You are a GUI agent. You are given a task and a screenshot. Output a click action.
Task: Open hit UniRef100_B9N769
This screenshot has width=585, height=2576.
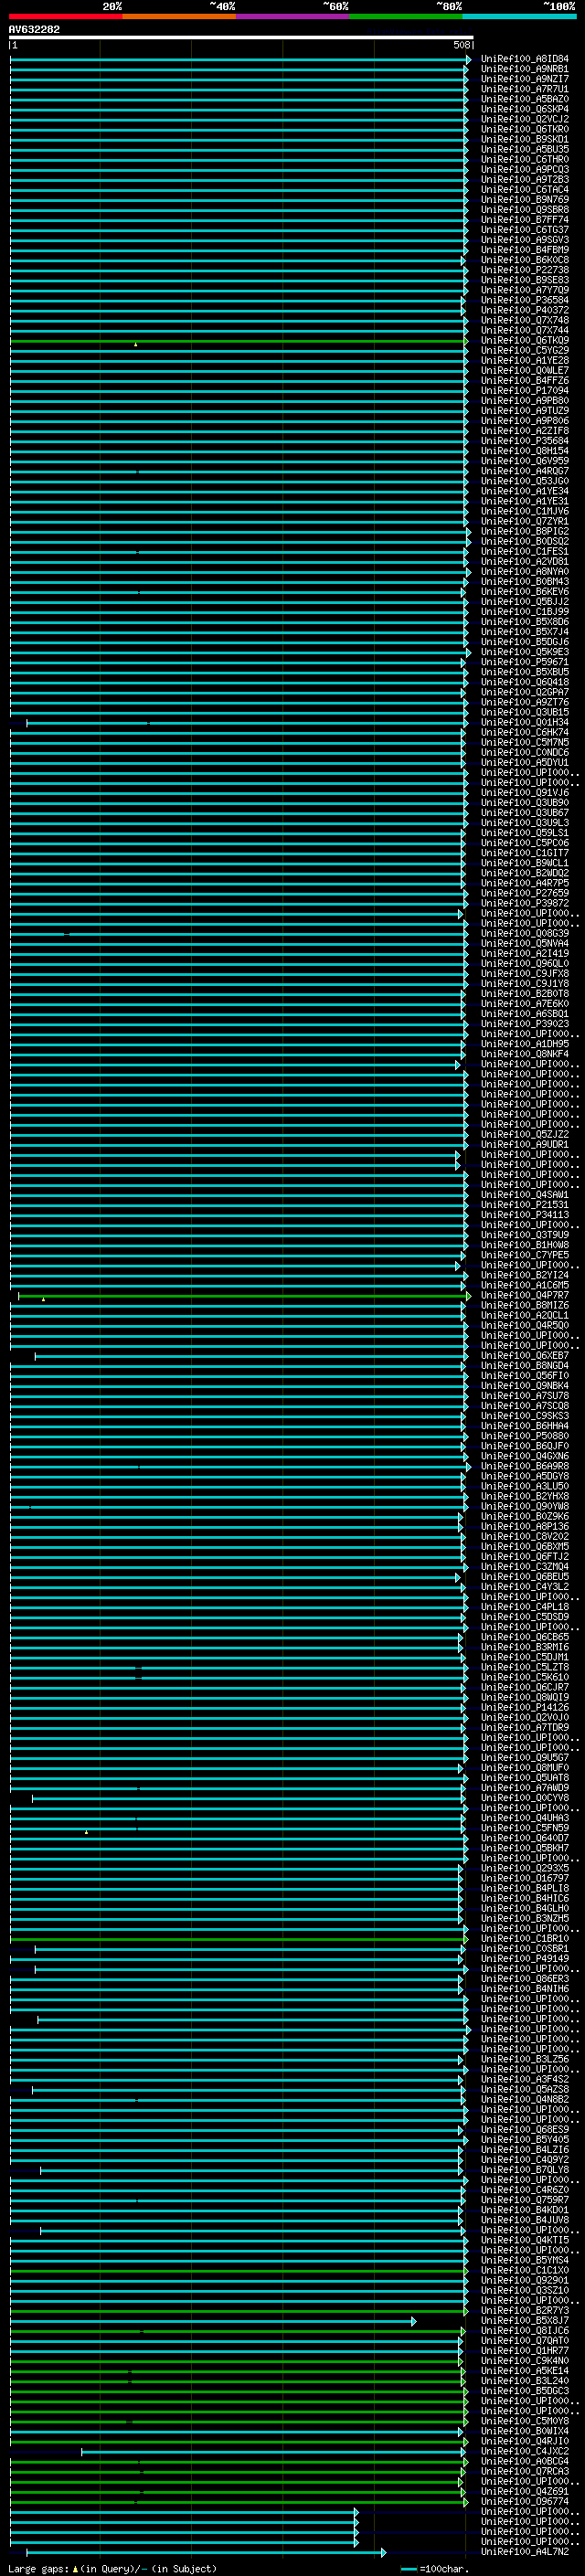[525, 200]
